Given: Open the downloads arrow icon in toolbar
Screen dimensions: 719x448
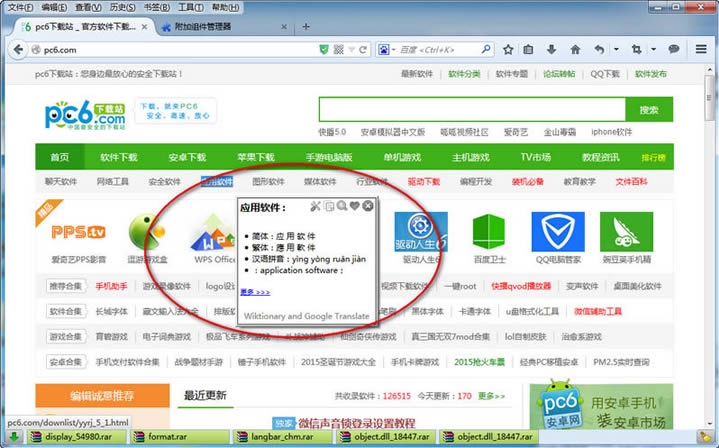Looking at the screenshot, I should click(552, 49).
